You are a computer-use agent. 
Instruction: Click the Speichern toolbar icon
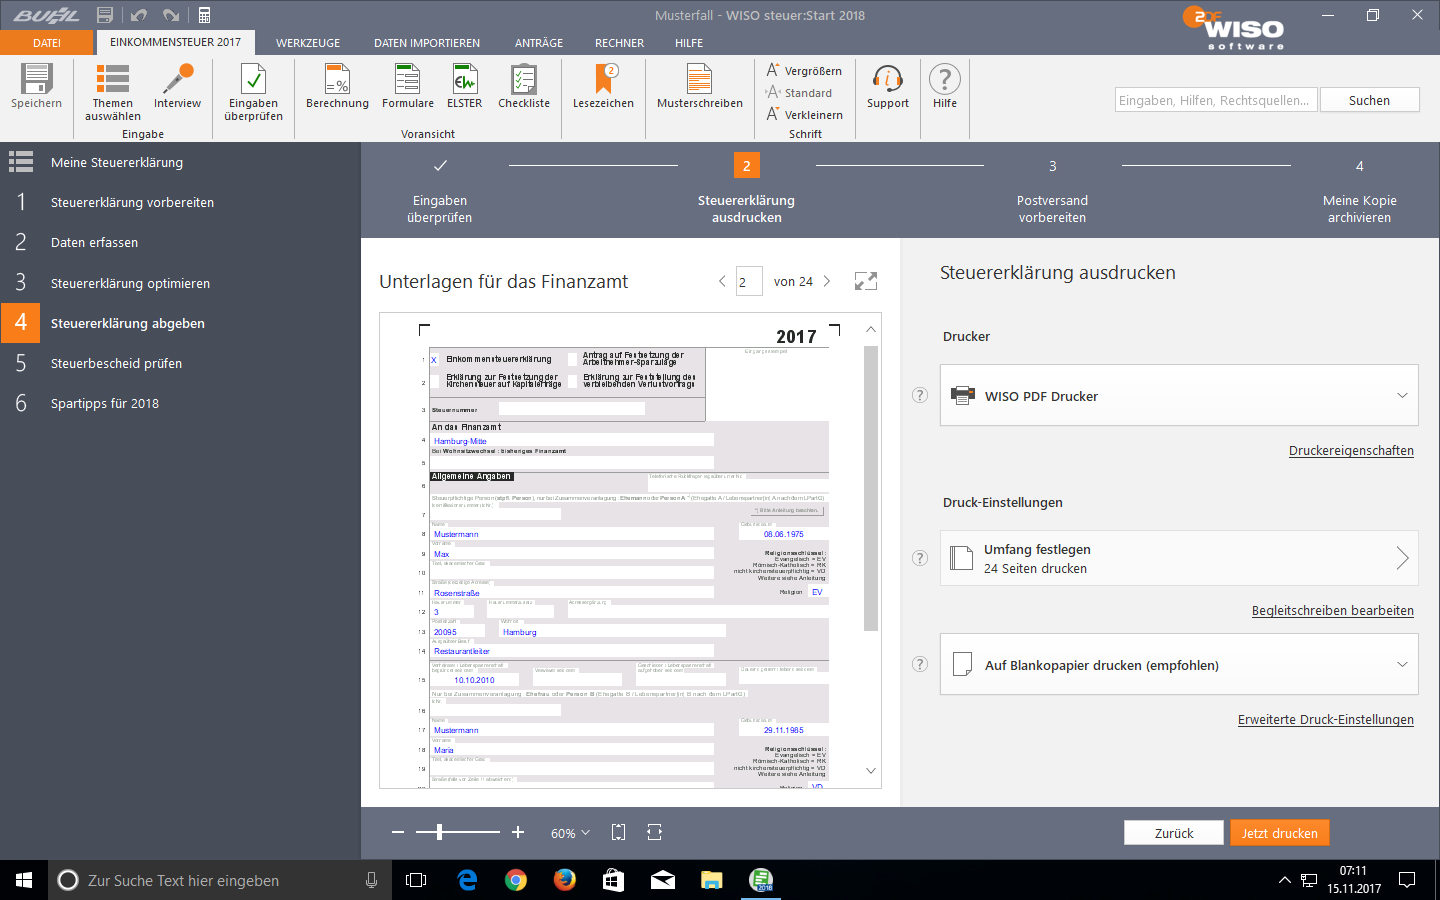click(x=36, y=87)
